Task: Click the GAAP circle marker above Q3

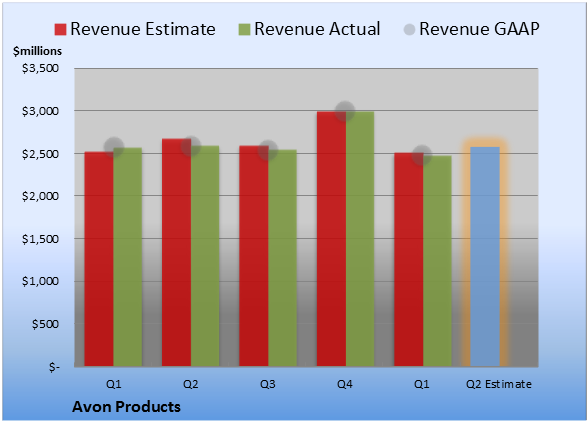Action: pos(268,150)
